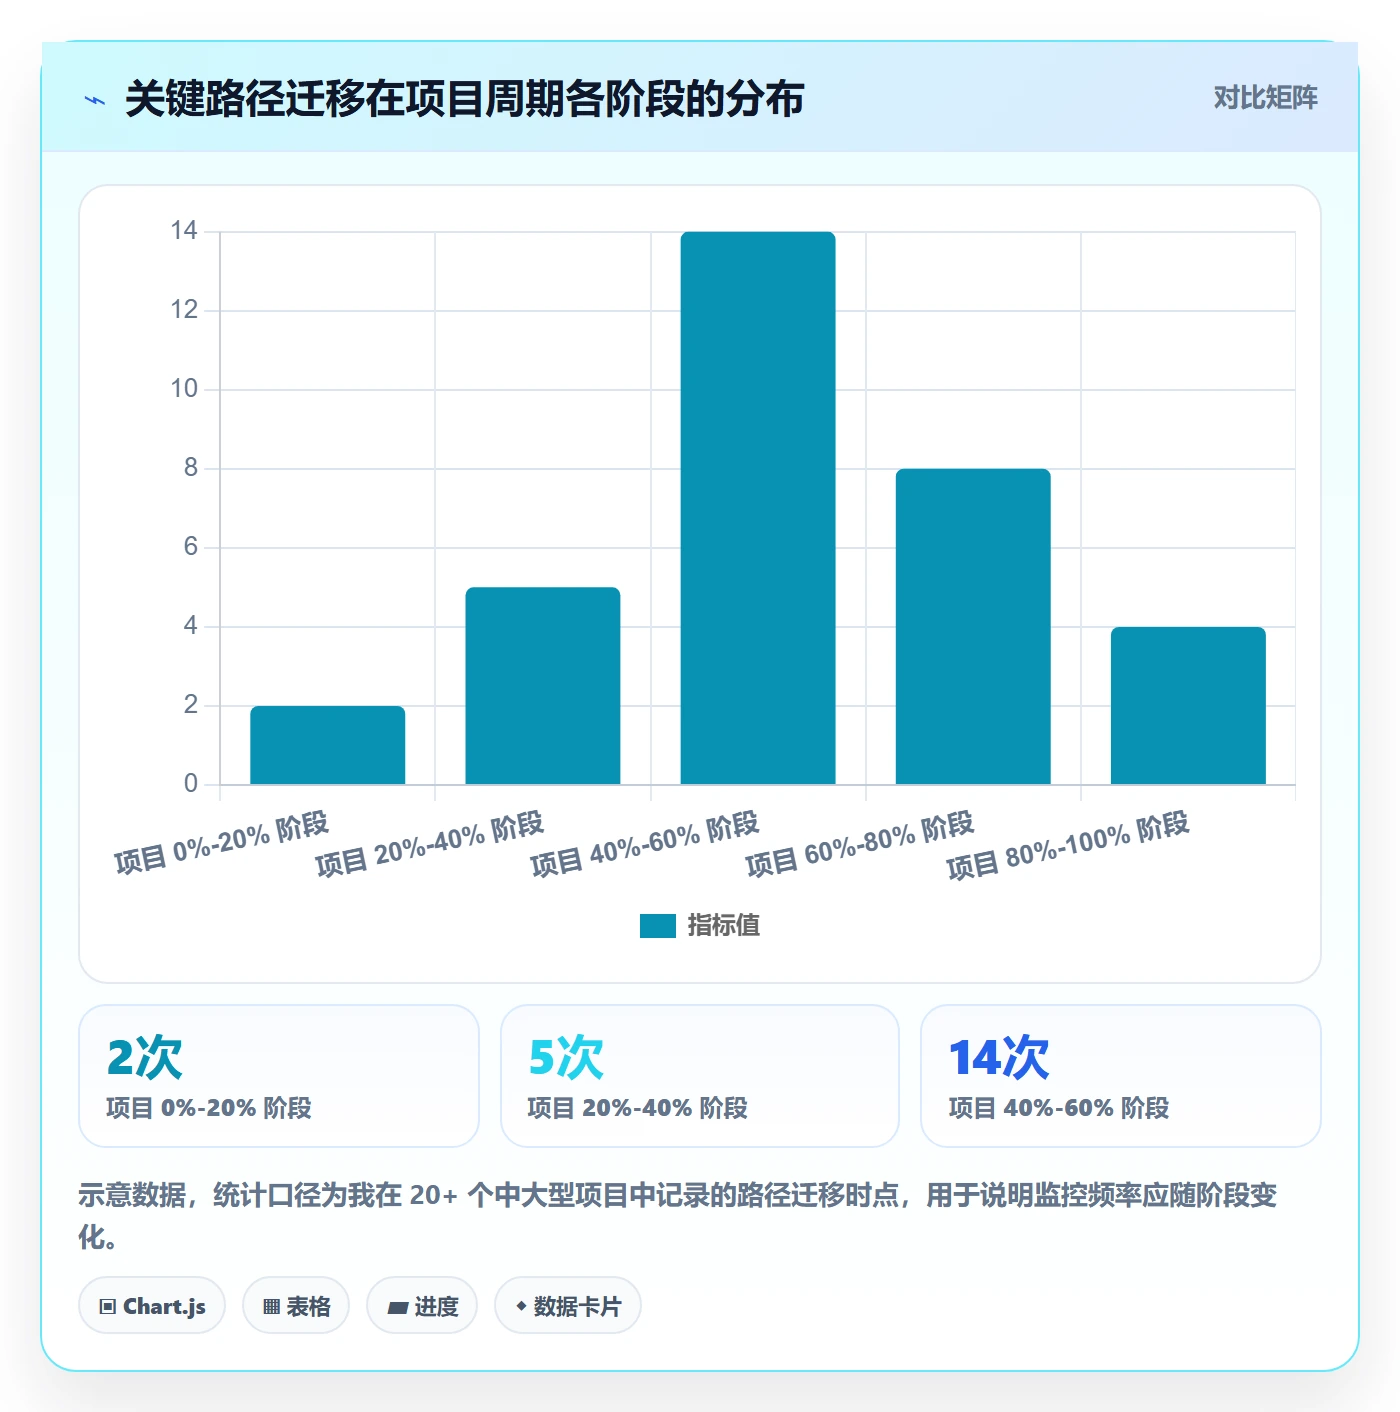The width and height of the screenshot is (1400, 1412).
Task: Select the 项目 60%-80% 阶段 bar
Action: 973,626
